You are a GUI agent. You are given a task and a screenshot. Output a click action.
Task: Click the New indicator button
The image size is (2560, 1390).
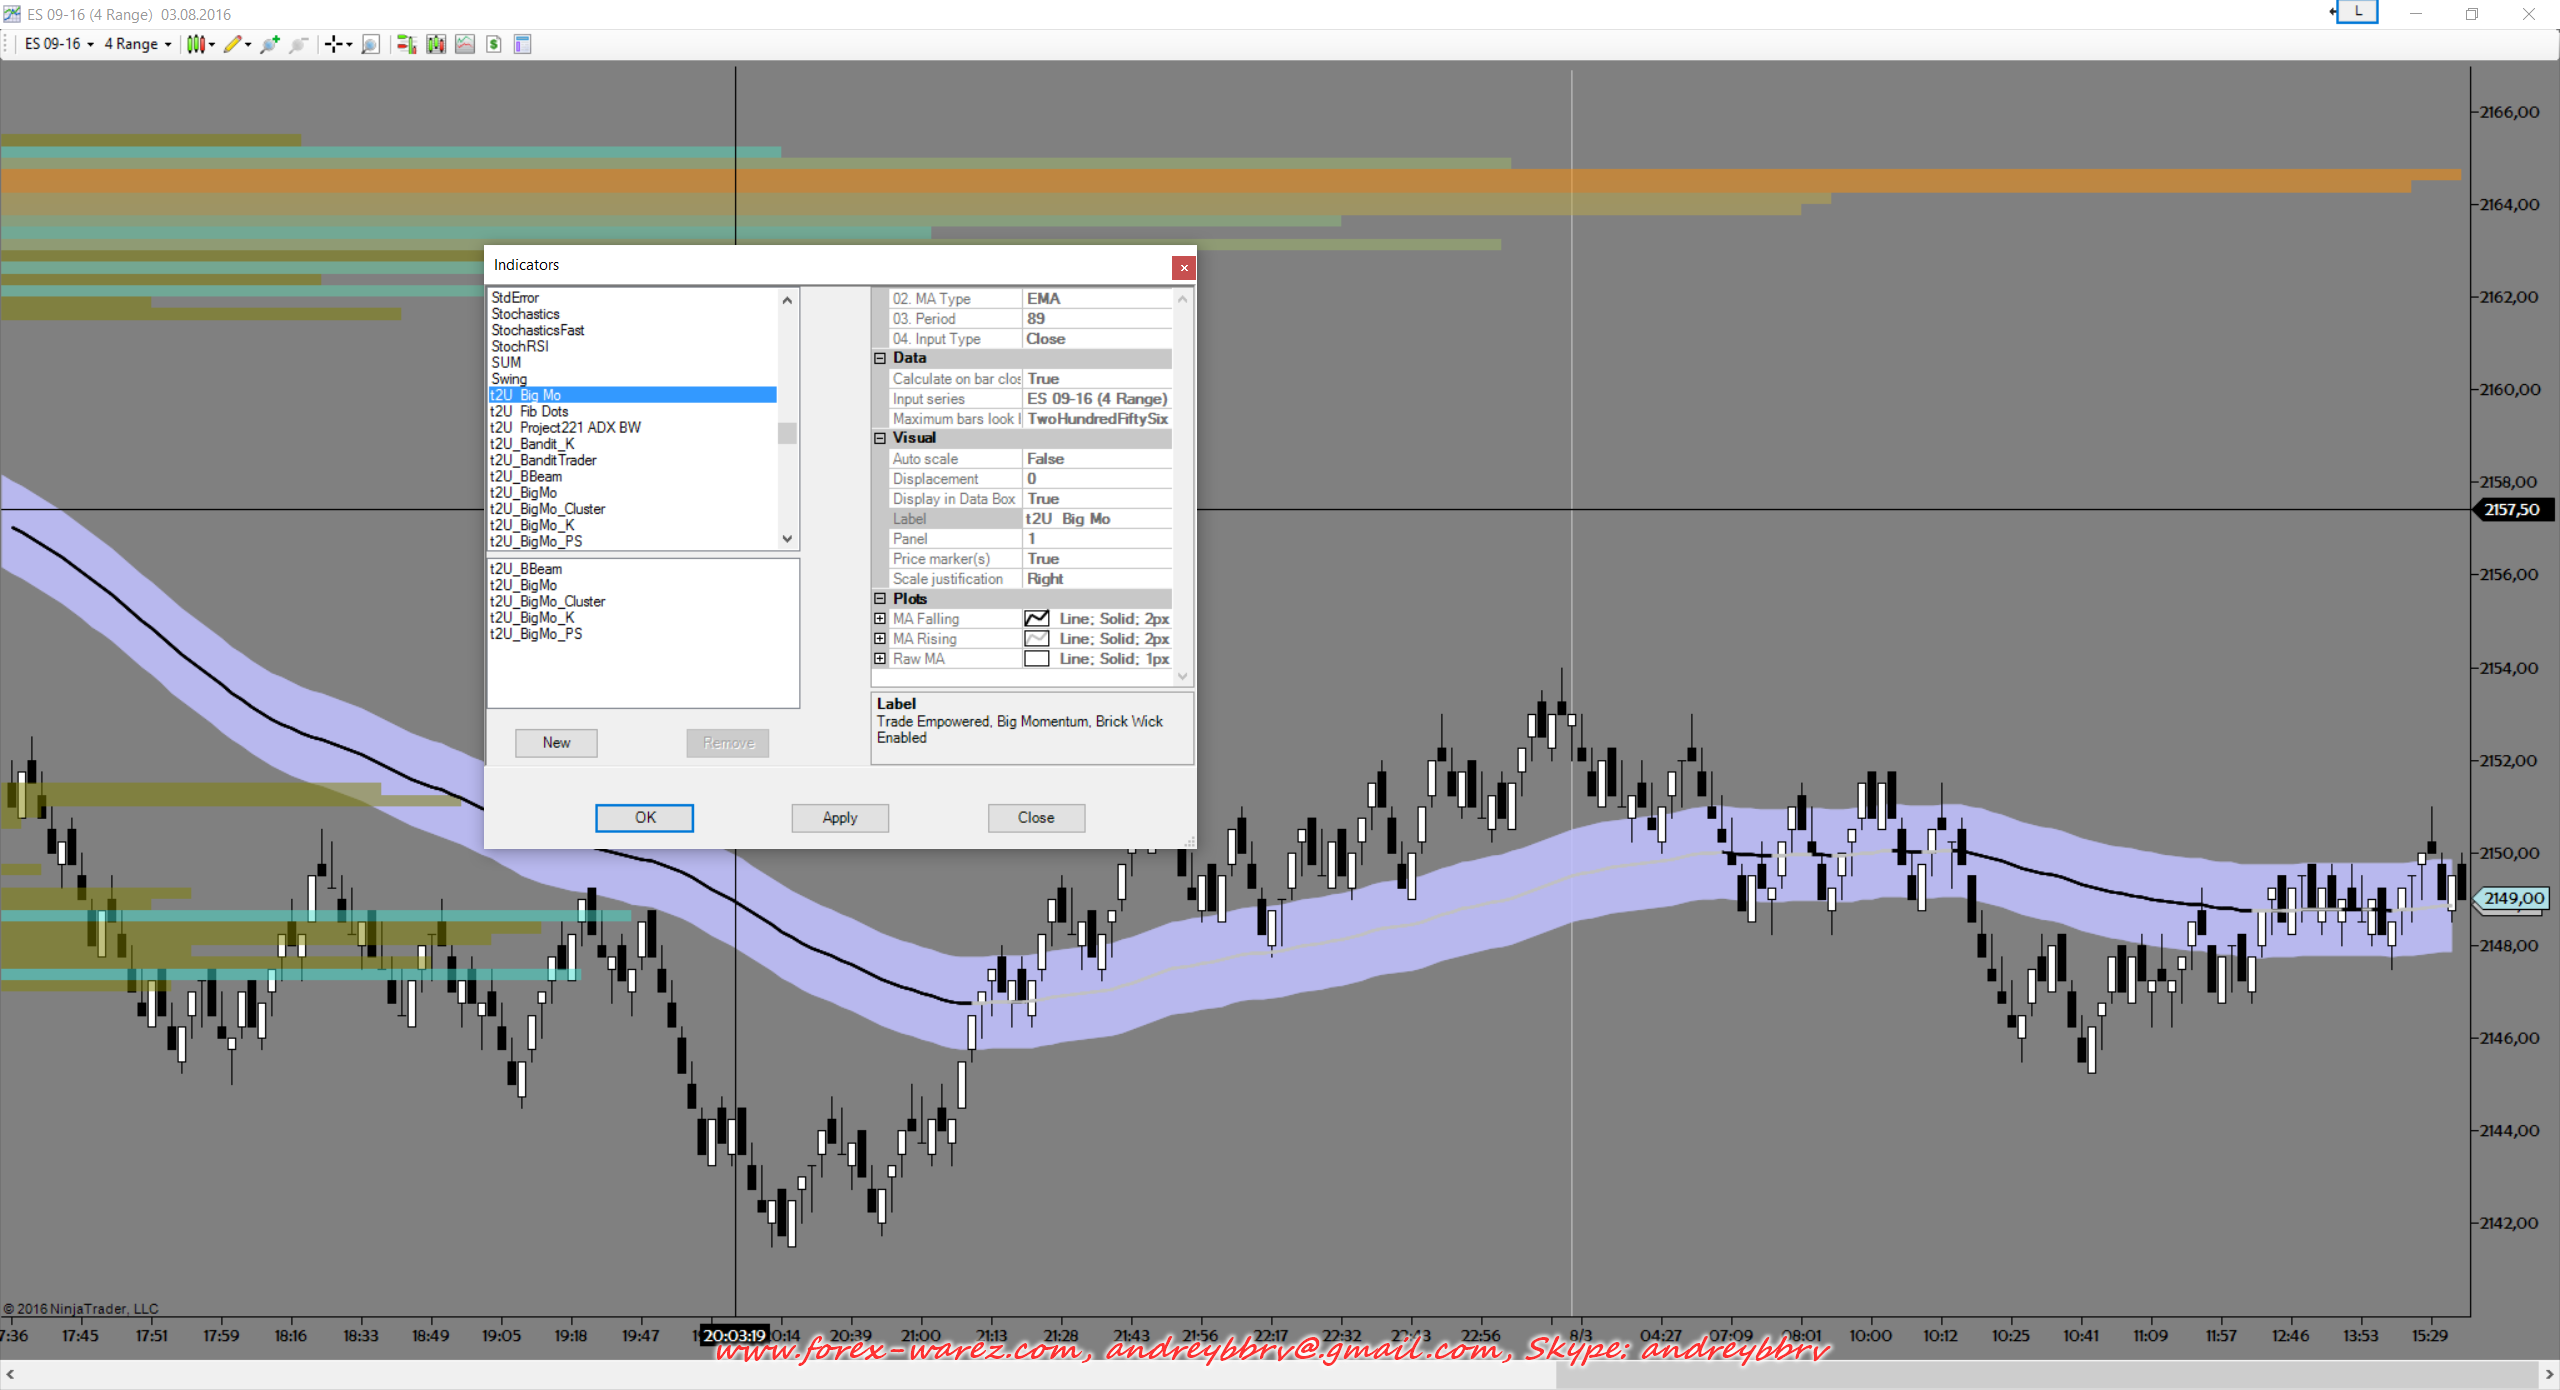pyautogui.click(x=556, y=743)
